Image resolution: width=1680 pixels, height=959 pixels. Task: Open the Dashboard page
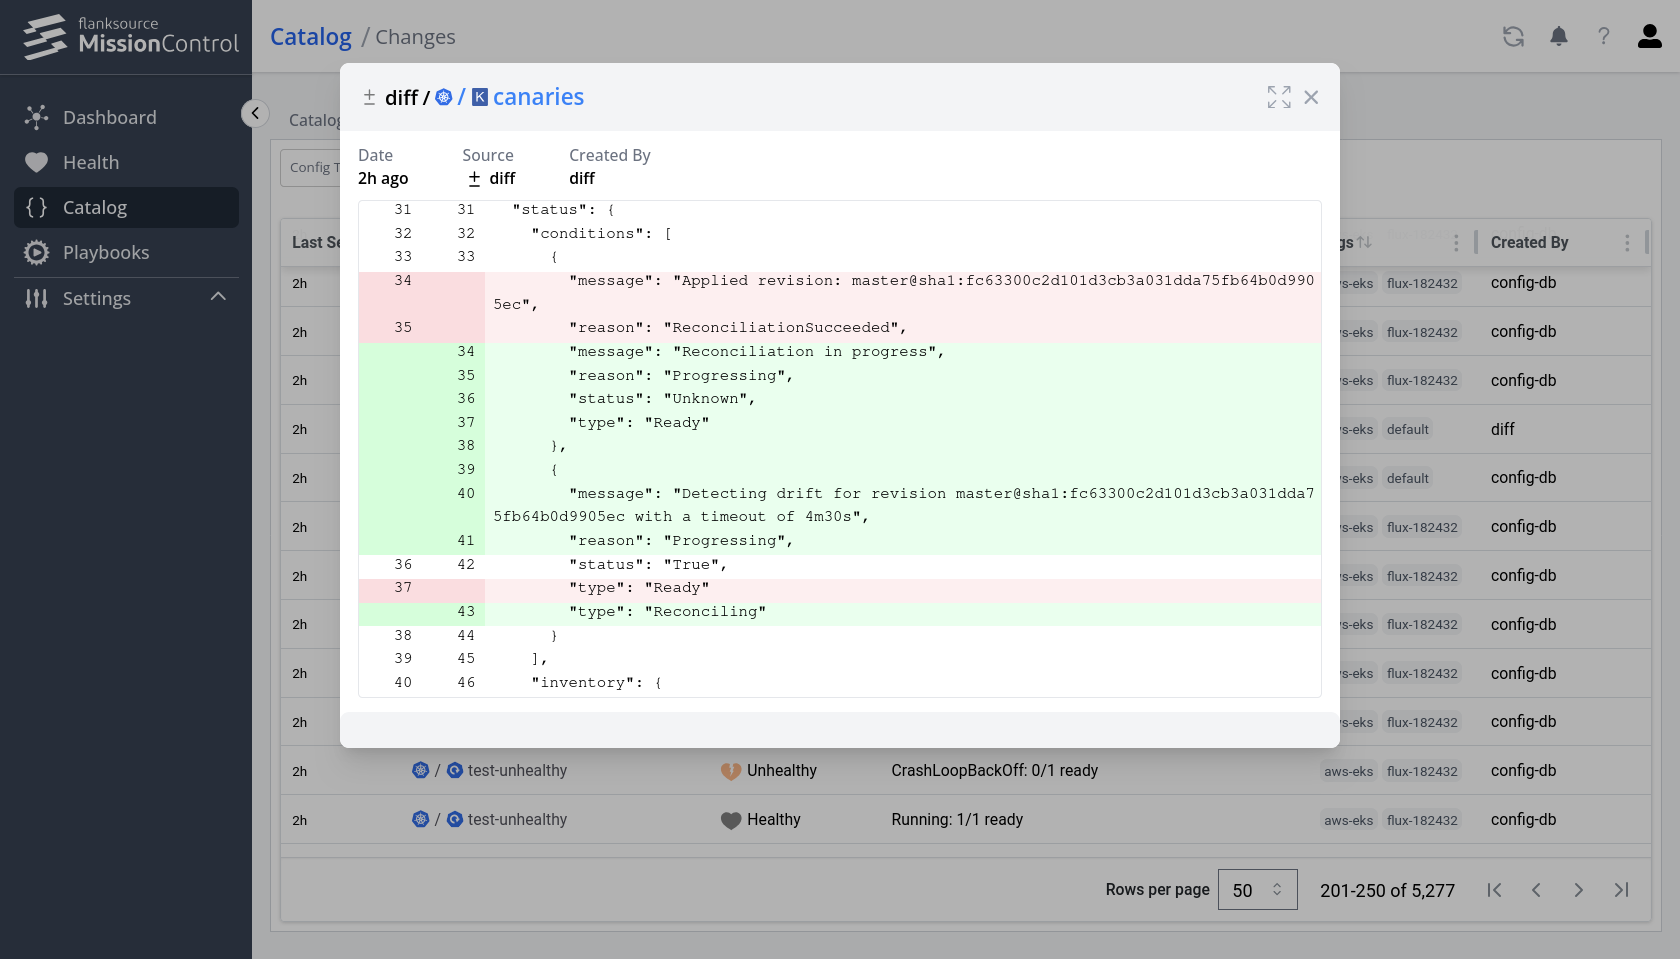tap(109, 117)
